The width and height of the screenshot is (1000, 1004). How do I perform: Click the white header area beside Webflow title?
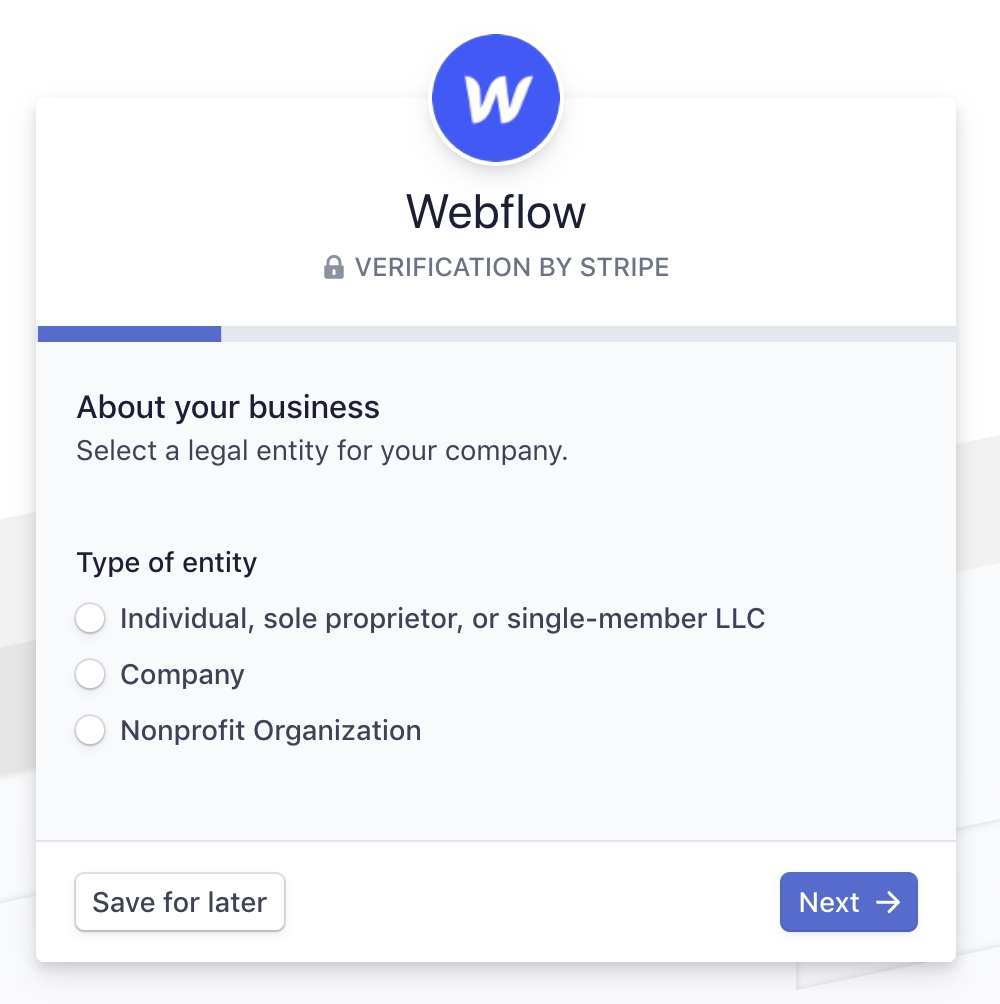point(780,212)
